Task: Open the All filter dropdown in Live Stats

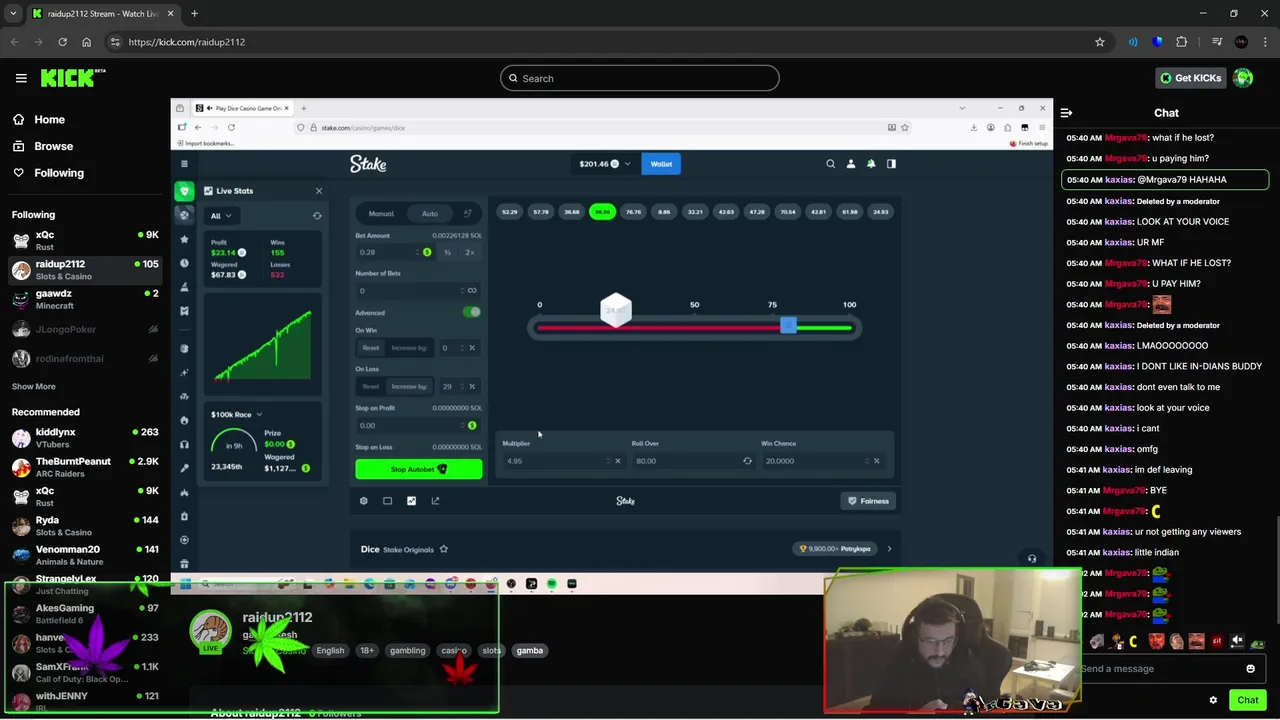Action: tap(220, 216)
